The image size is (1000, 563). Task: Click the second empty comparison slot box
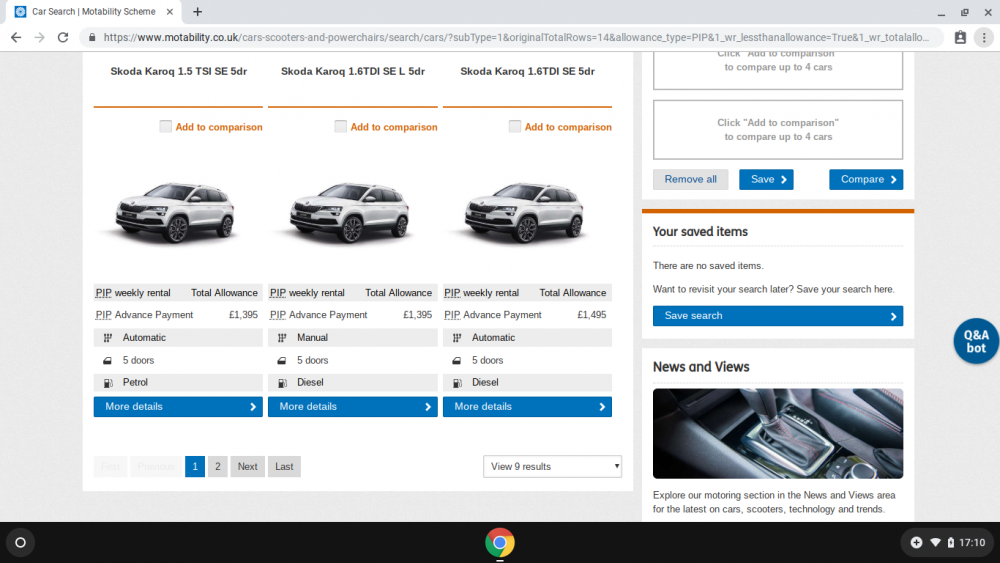(x=777, y=130)
